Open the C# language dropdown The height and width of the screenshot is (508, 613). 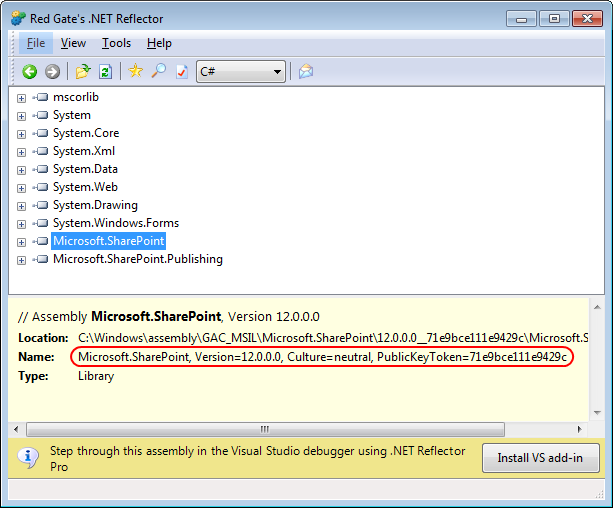pos(240,72)
